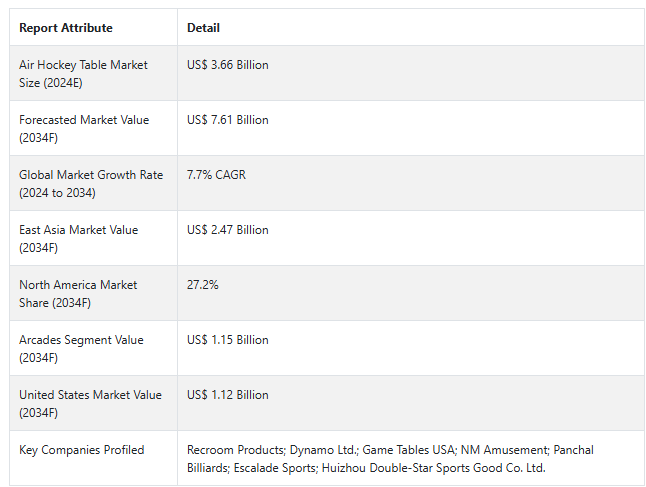Click the United States Market Value cell

pos(94,403)
